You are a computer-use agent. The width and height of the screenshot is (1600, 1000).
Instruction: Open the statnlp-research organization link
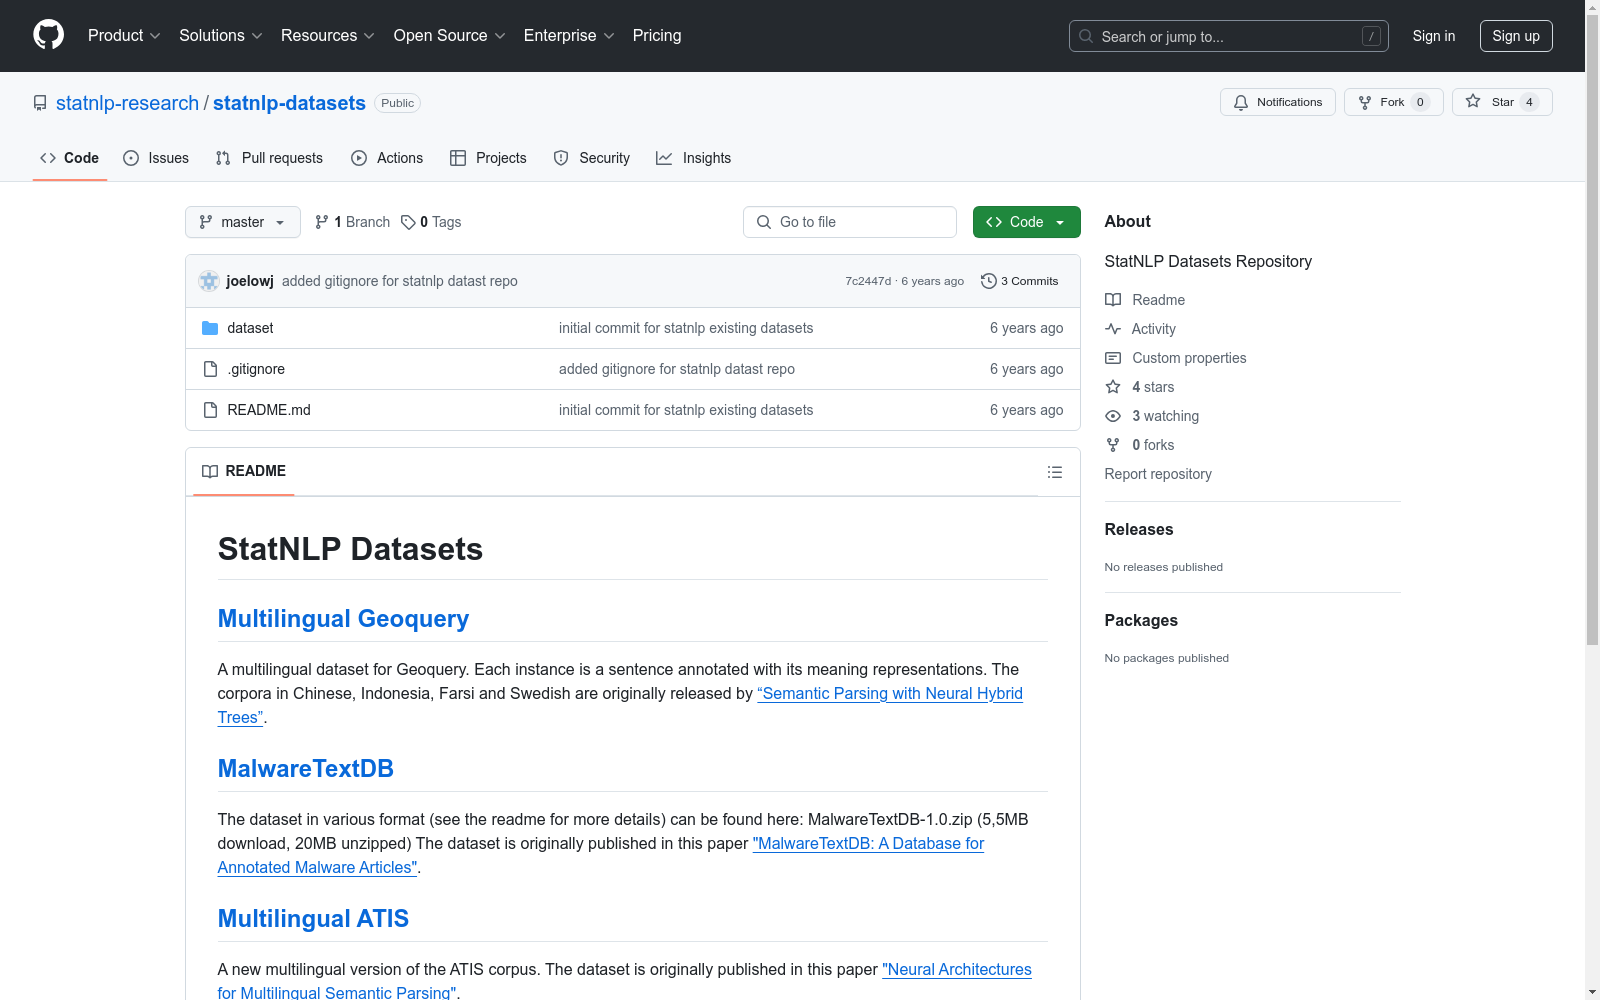[127, 103]
